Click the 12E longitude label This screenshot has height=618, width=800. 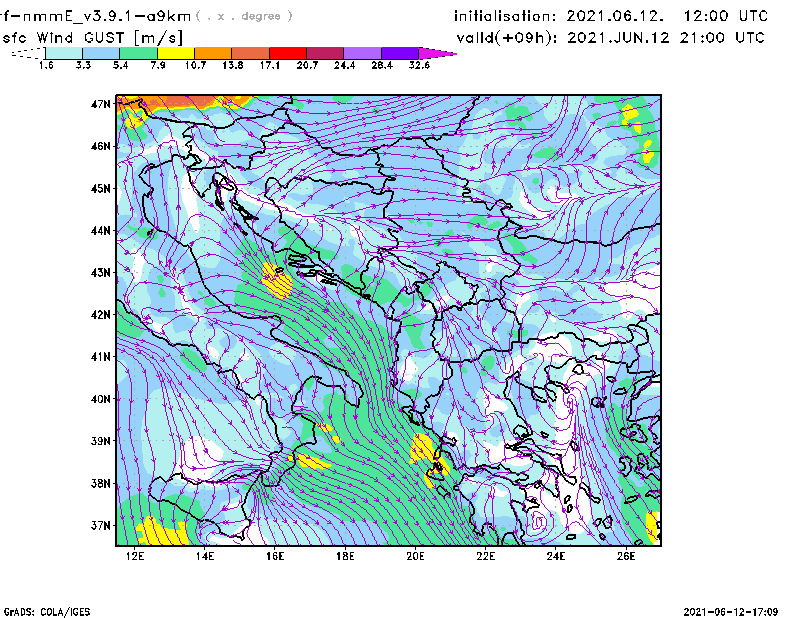tap(135, 556)
